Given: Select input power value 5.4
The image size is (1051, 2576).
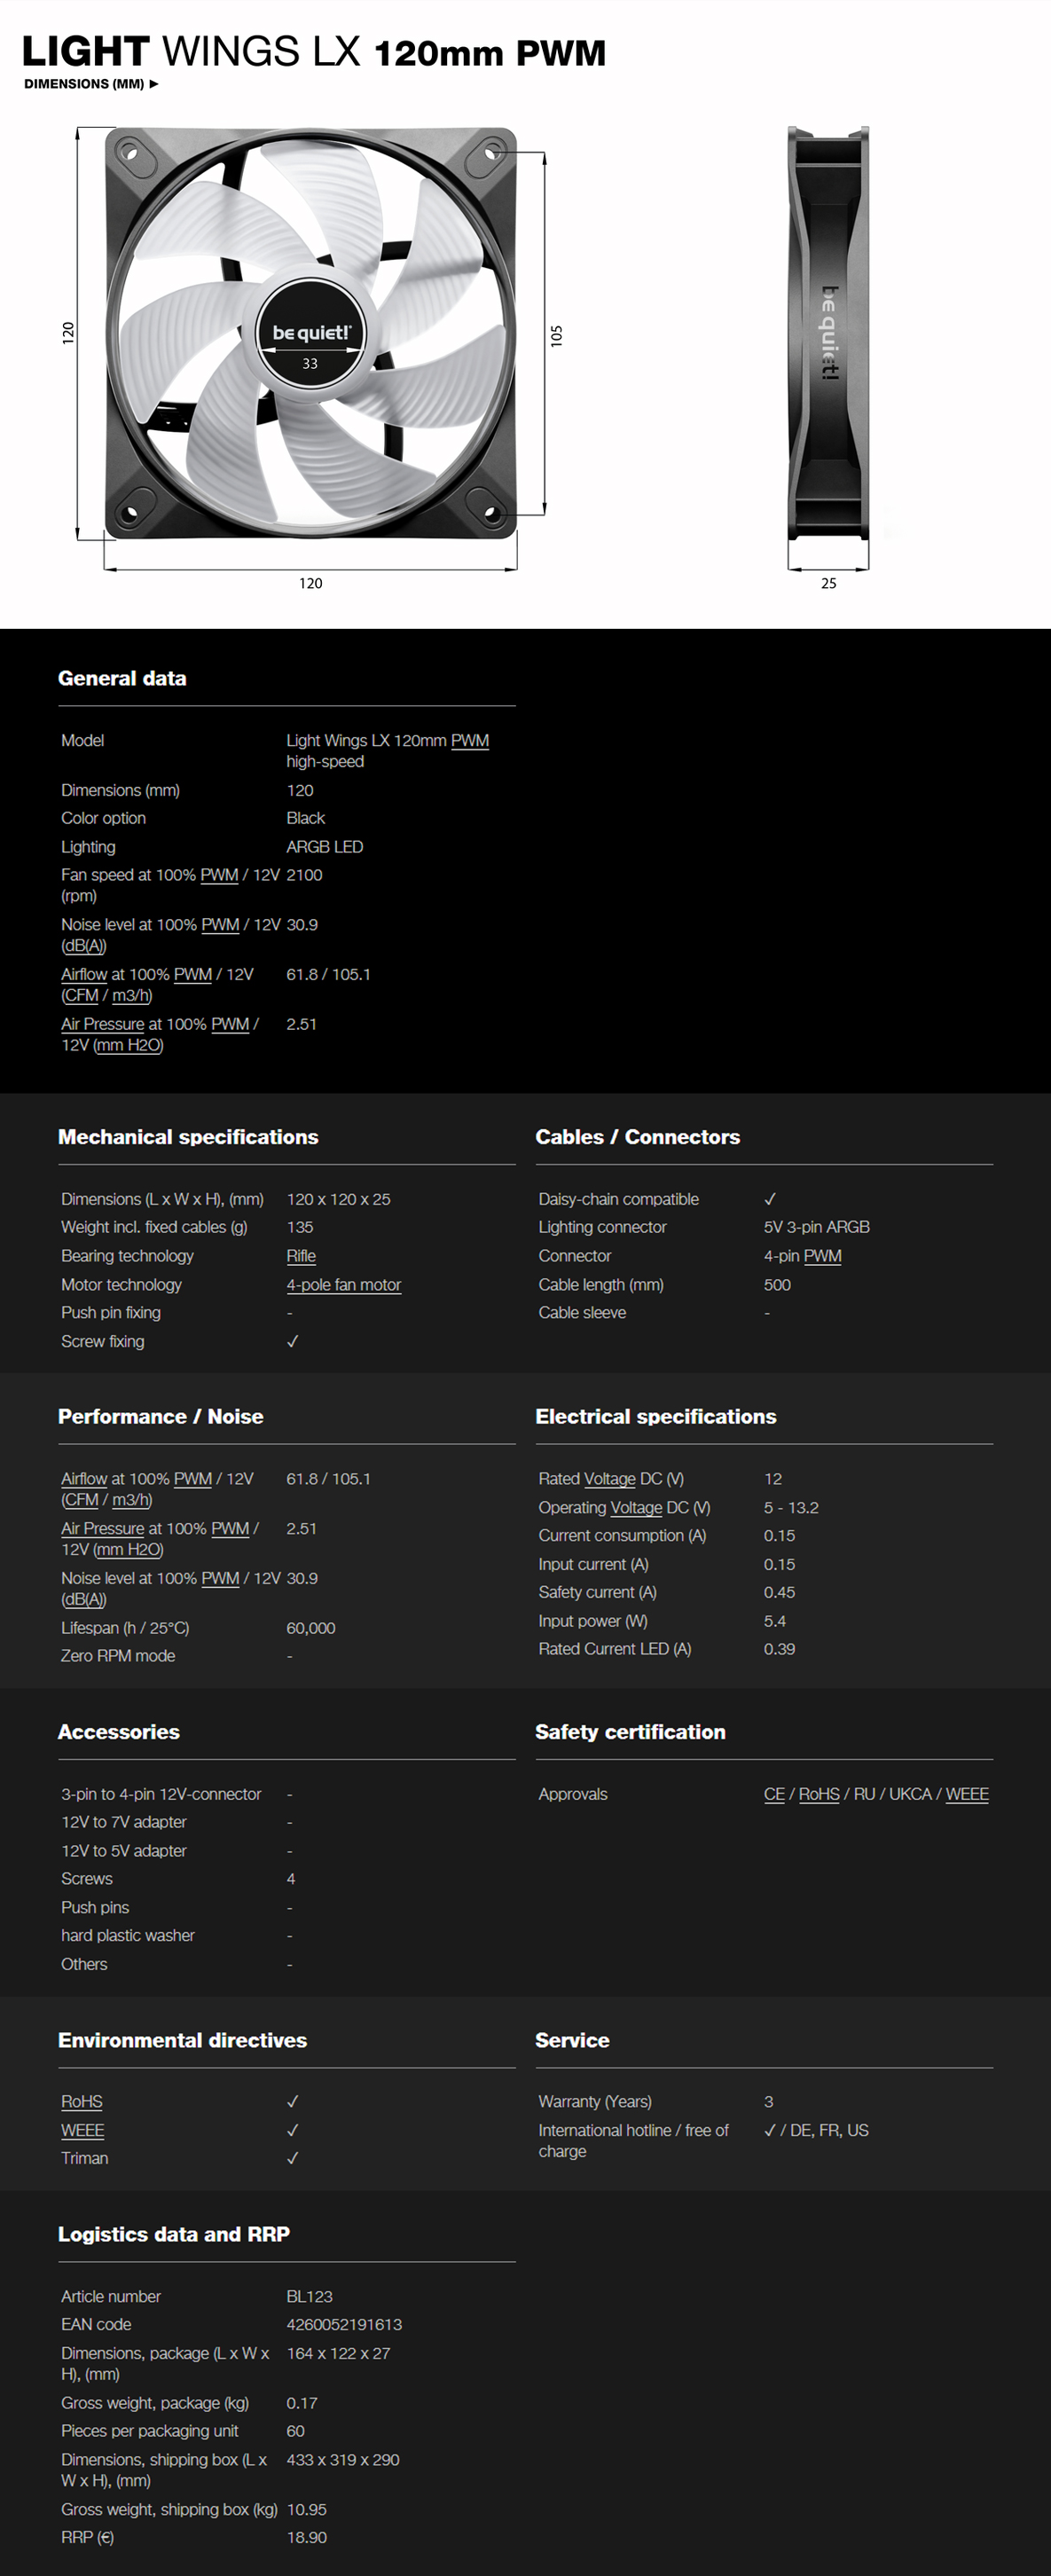Looking at the screenshot, I should click(775, 1622).
